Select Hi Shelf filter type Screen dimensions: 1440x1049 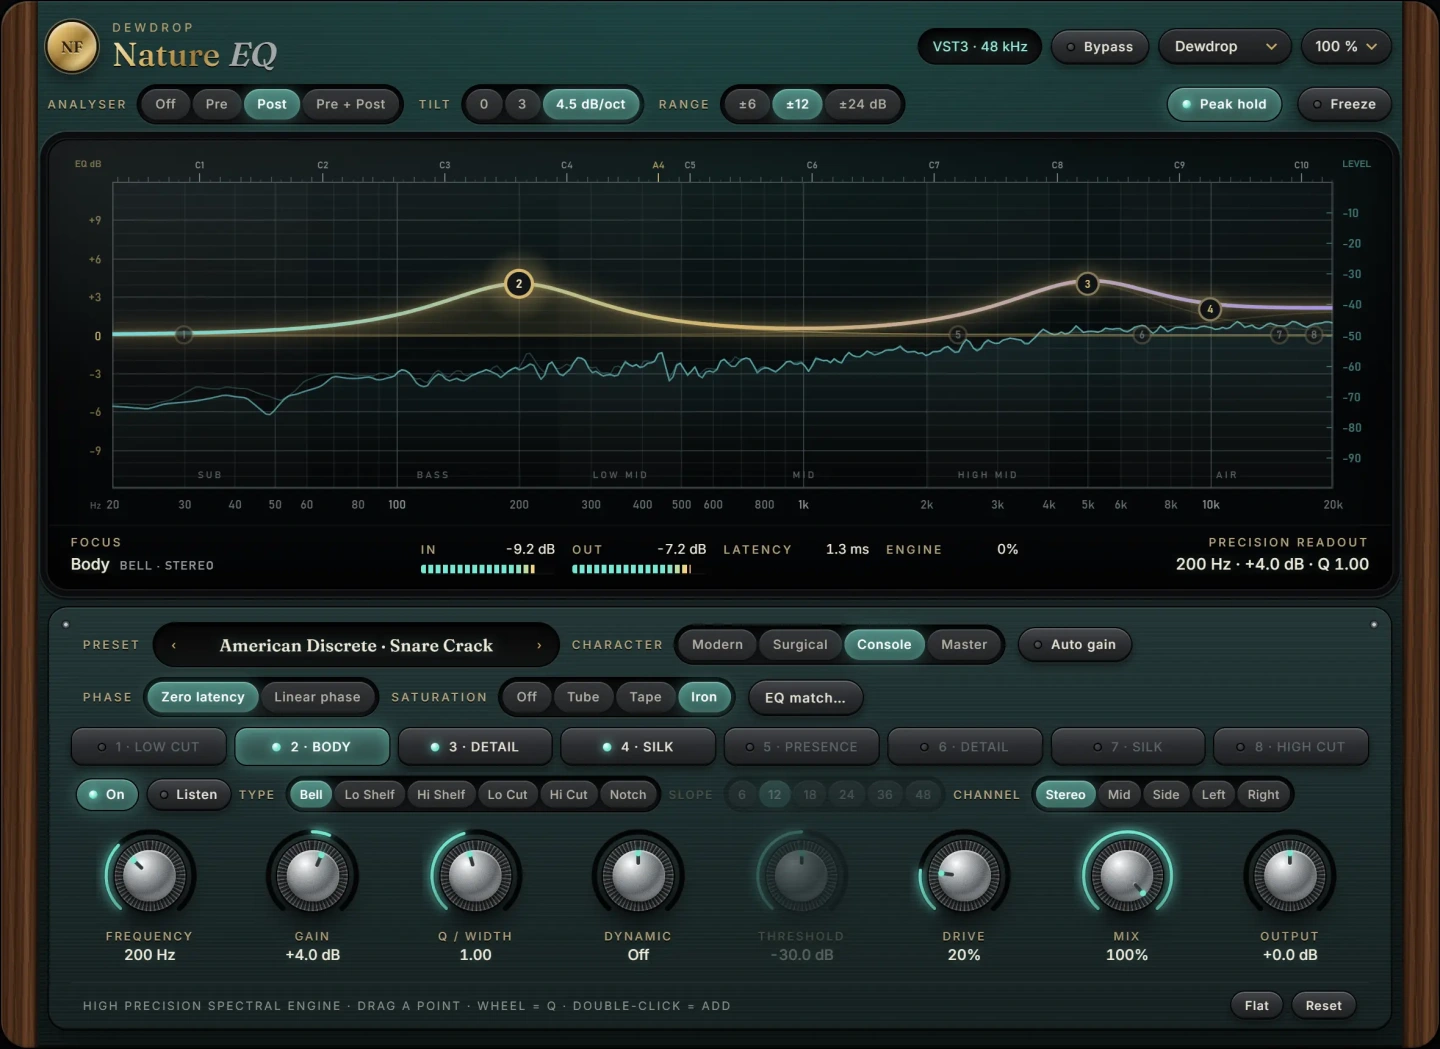pos(441,795)
